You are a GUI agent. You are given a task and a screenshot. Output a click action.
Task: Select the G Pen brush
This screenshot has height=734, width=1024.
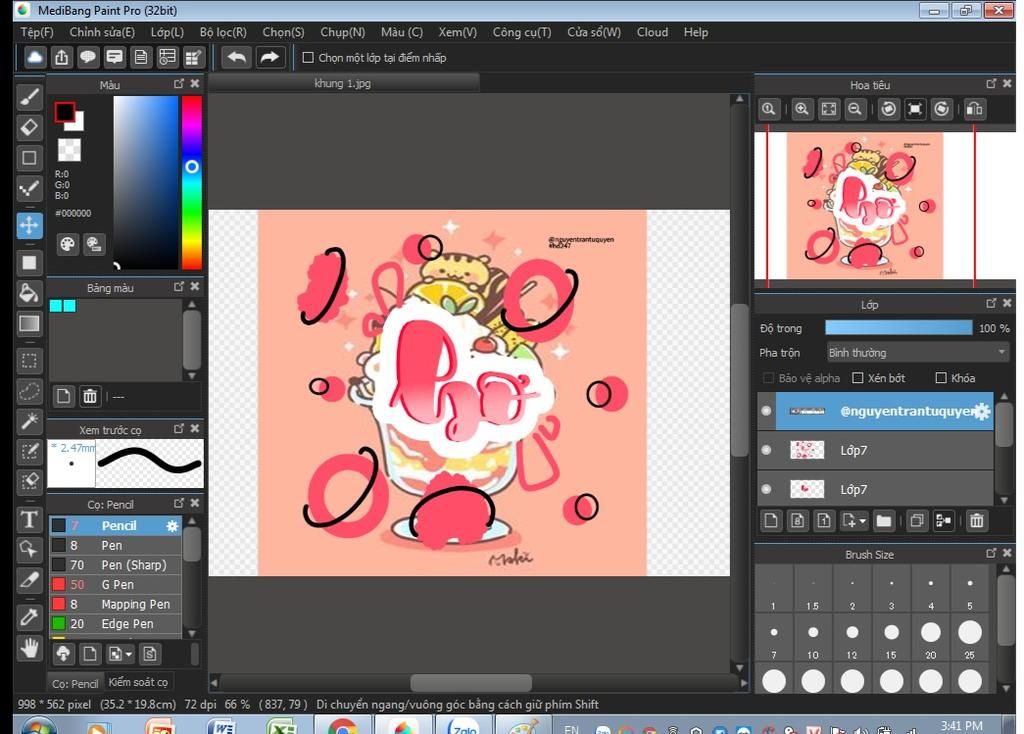pos(115,584)
